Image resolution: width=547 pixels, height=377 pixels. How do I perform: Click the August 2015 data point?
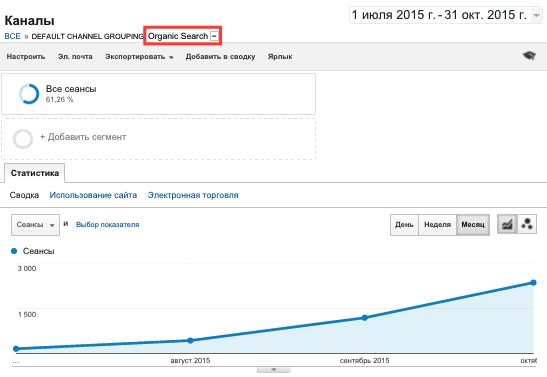click(x=190, y=340)
